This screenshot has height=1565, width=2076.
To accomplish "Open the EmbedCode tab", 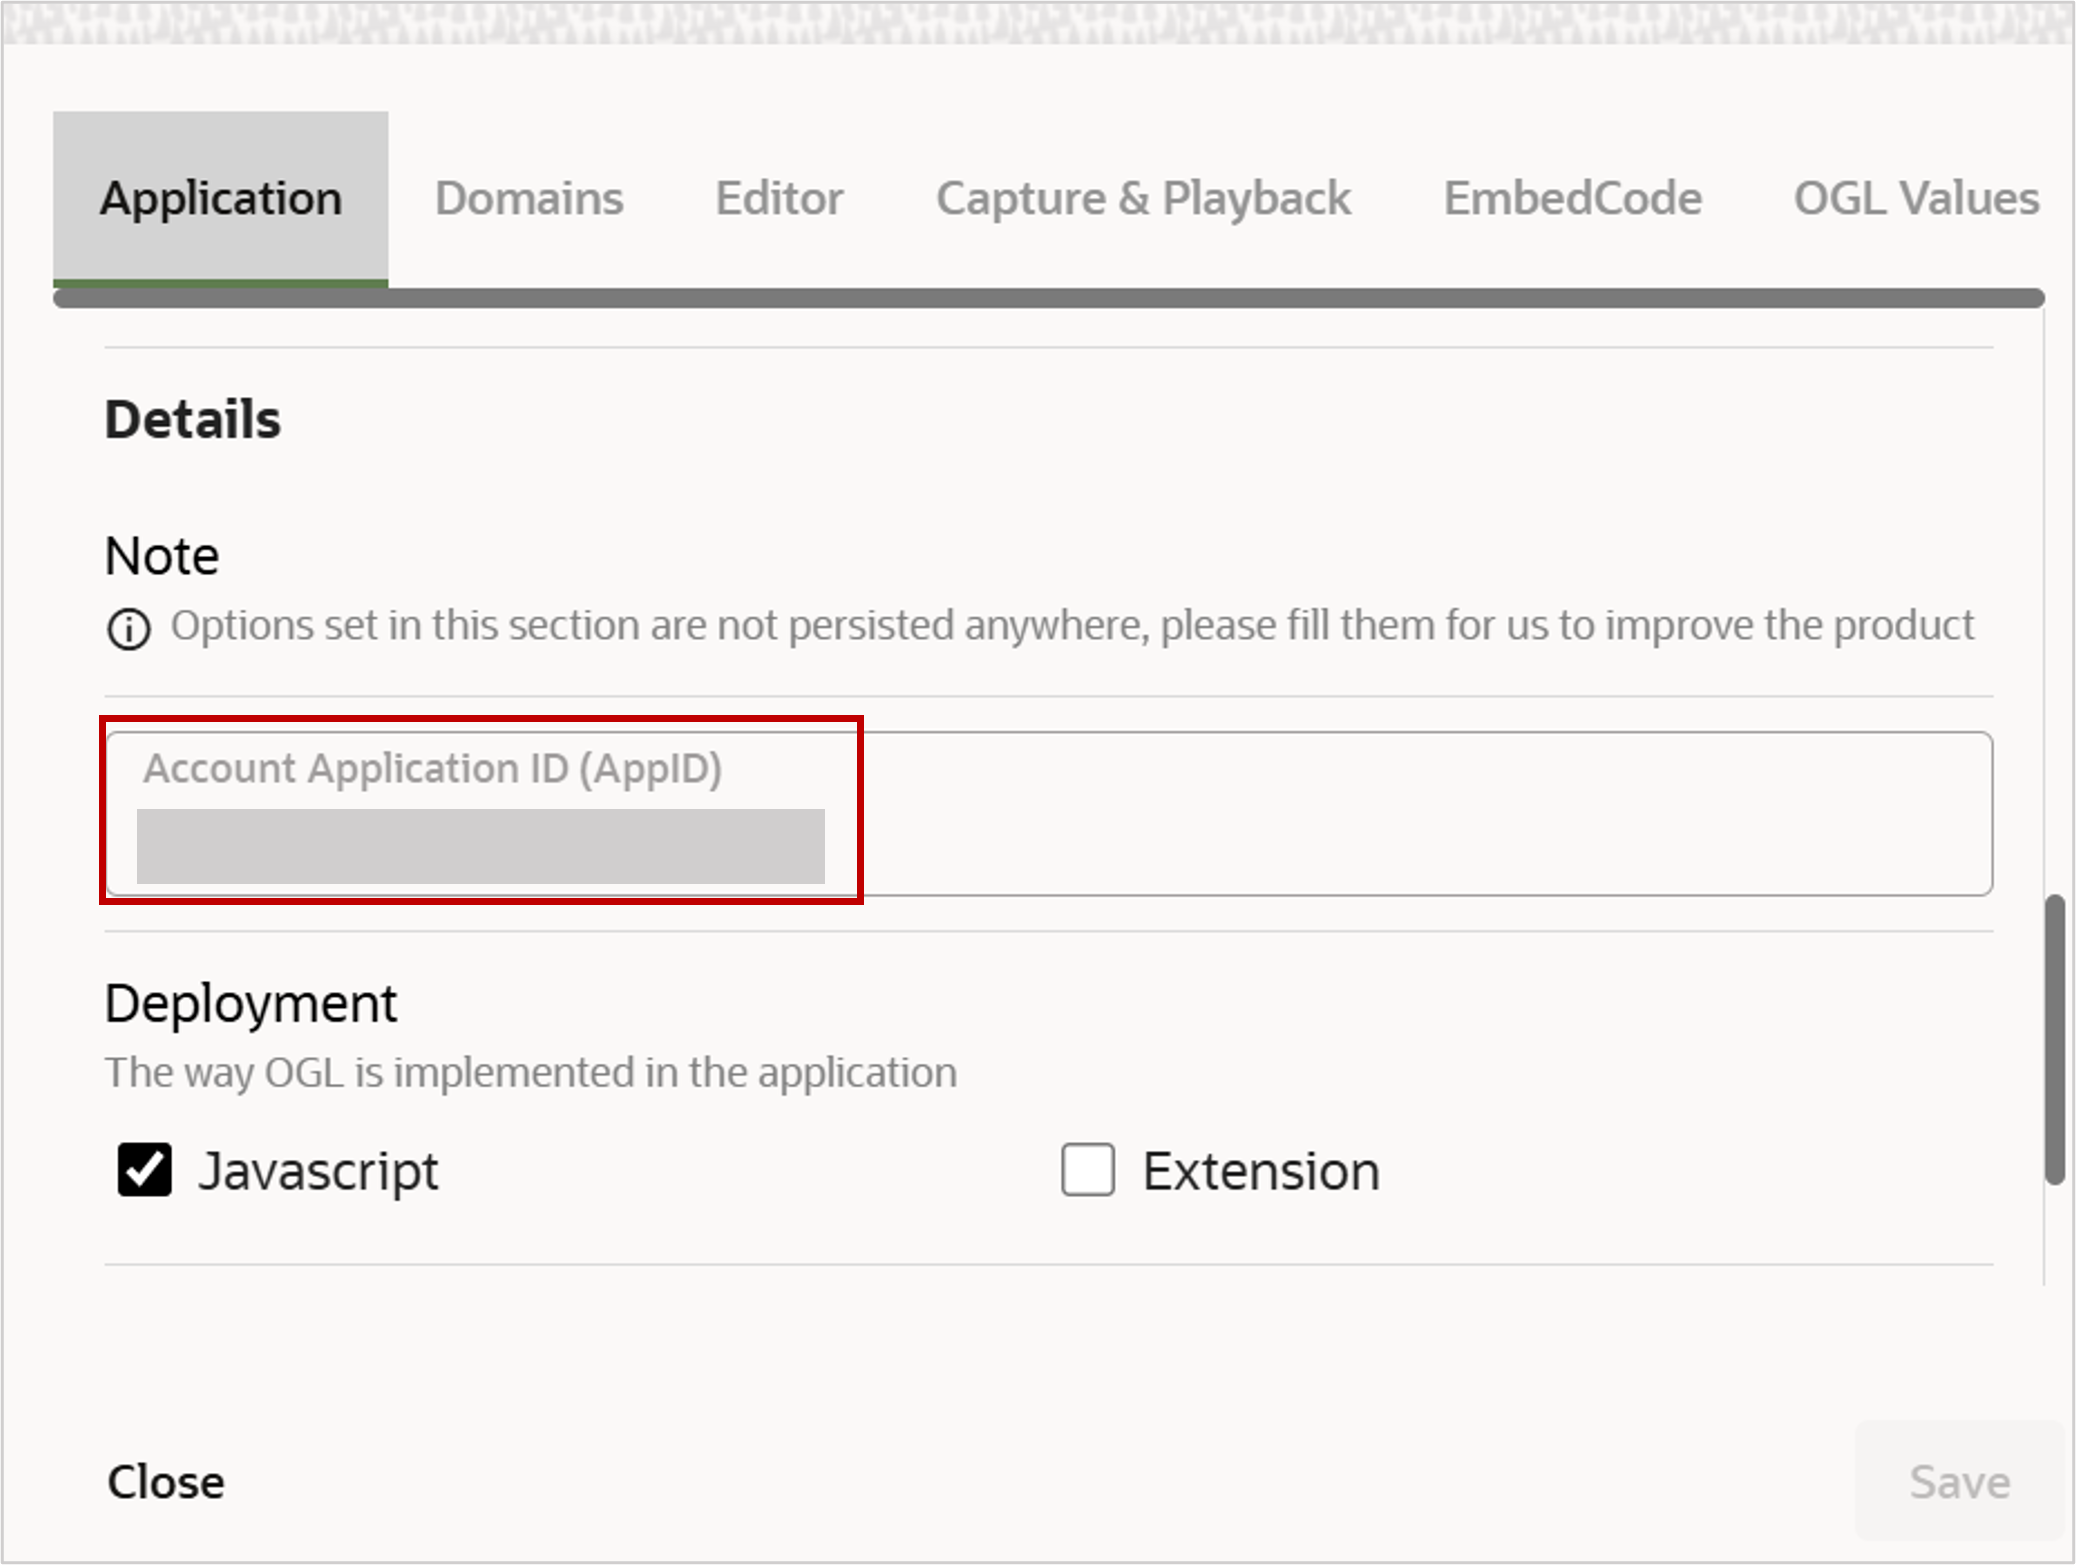I will (x=1572, y=198).
